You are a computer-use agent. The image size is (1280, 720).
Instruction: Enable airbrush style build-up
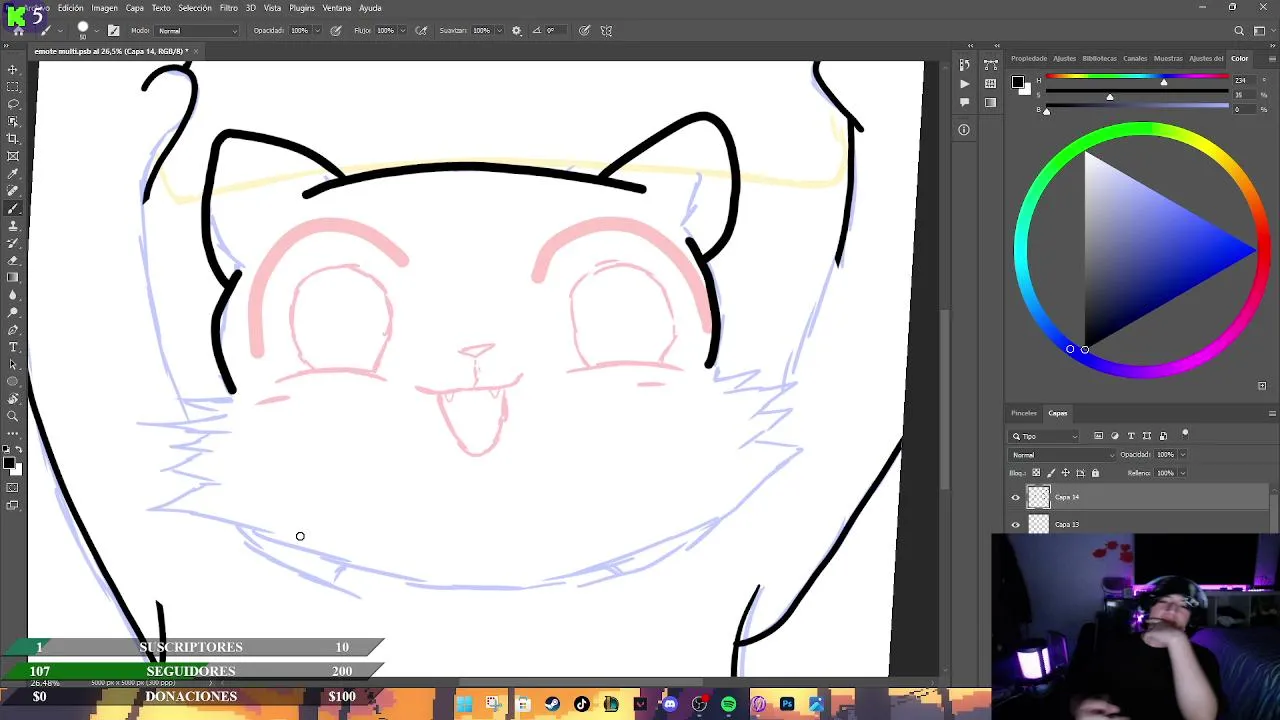[421, 30]
